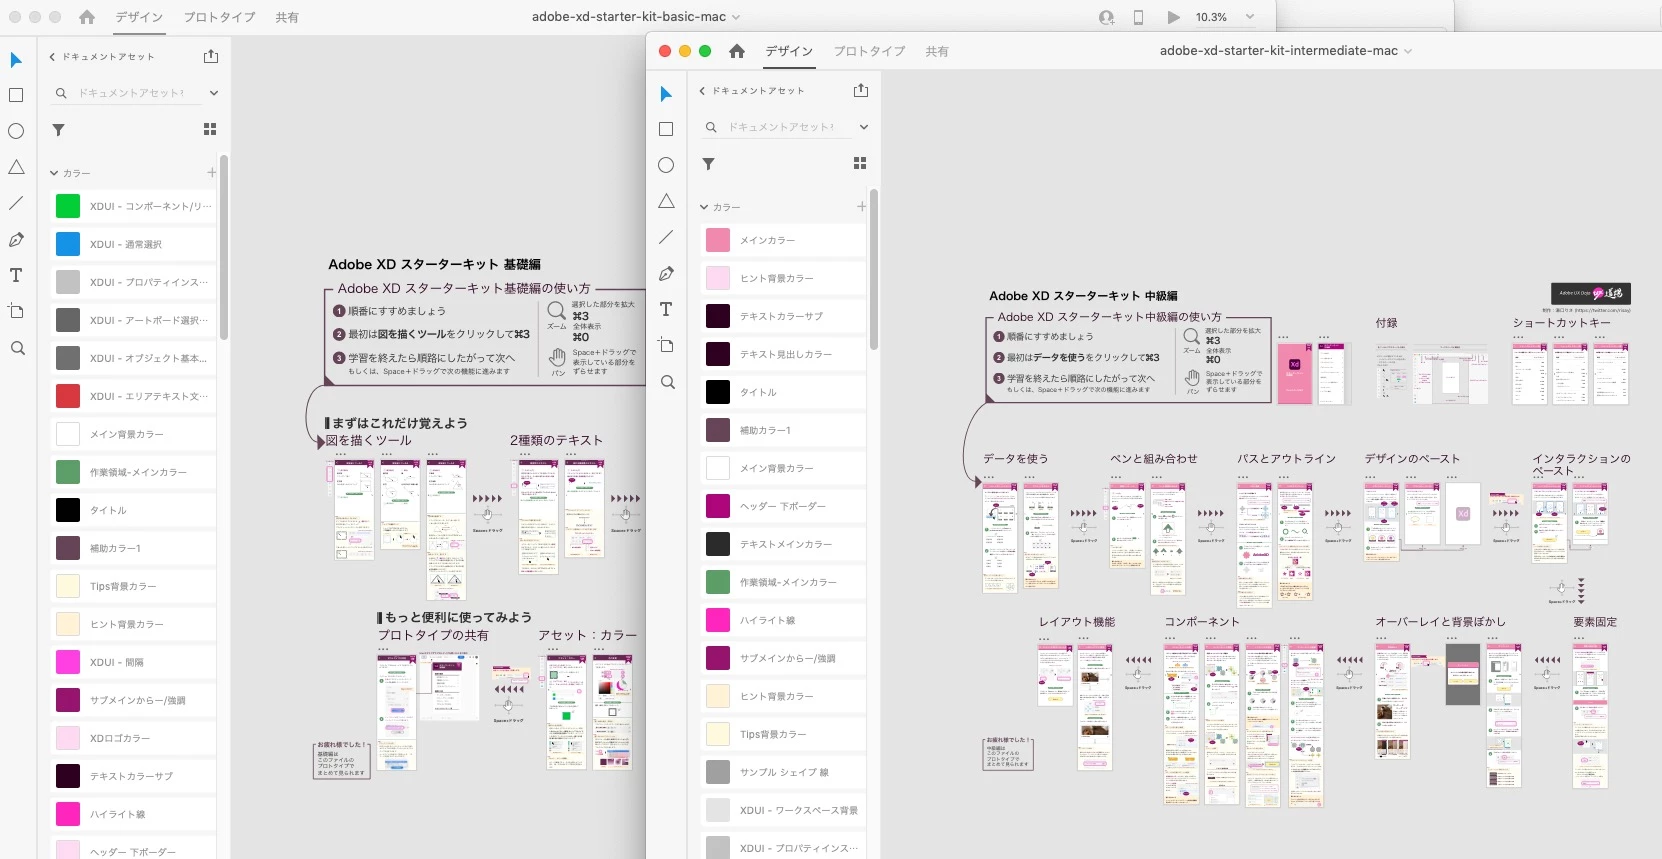Screen dimensions: 1662x859
Task: Select Polygon tool in basic-mac window
Action: pyautogui.click(x=16, y=167)
